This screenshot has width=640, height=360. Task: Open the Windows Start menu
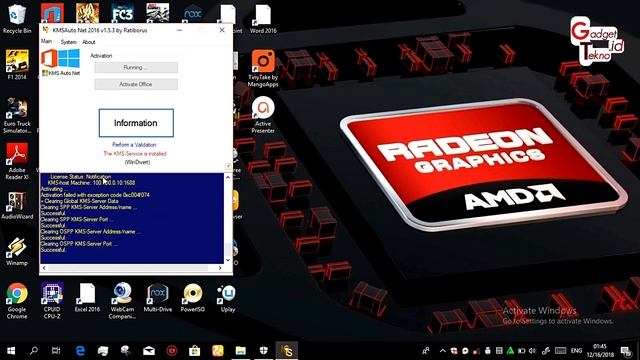pyautogui.click(x=11, y=351)
